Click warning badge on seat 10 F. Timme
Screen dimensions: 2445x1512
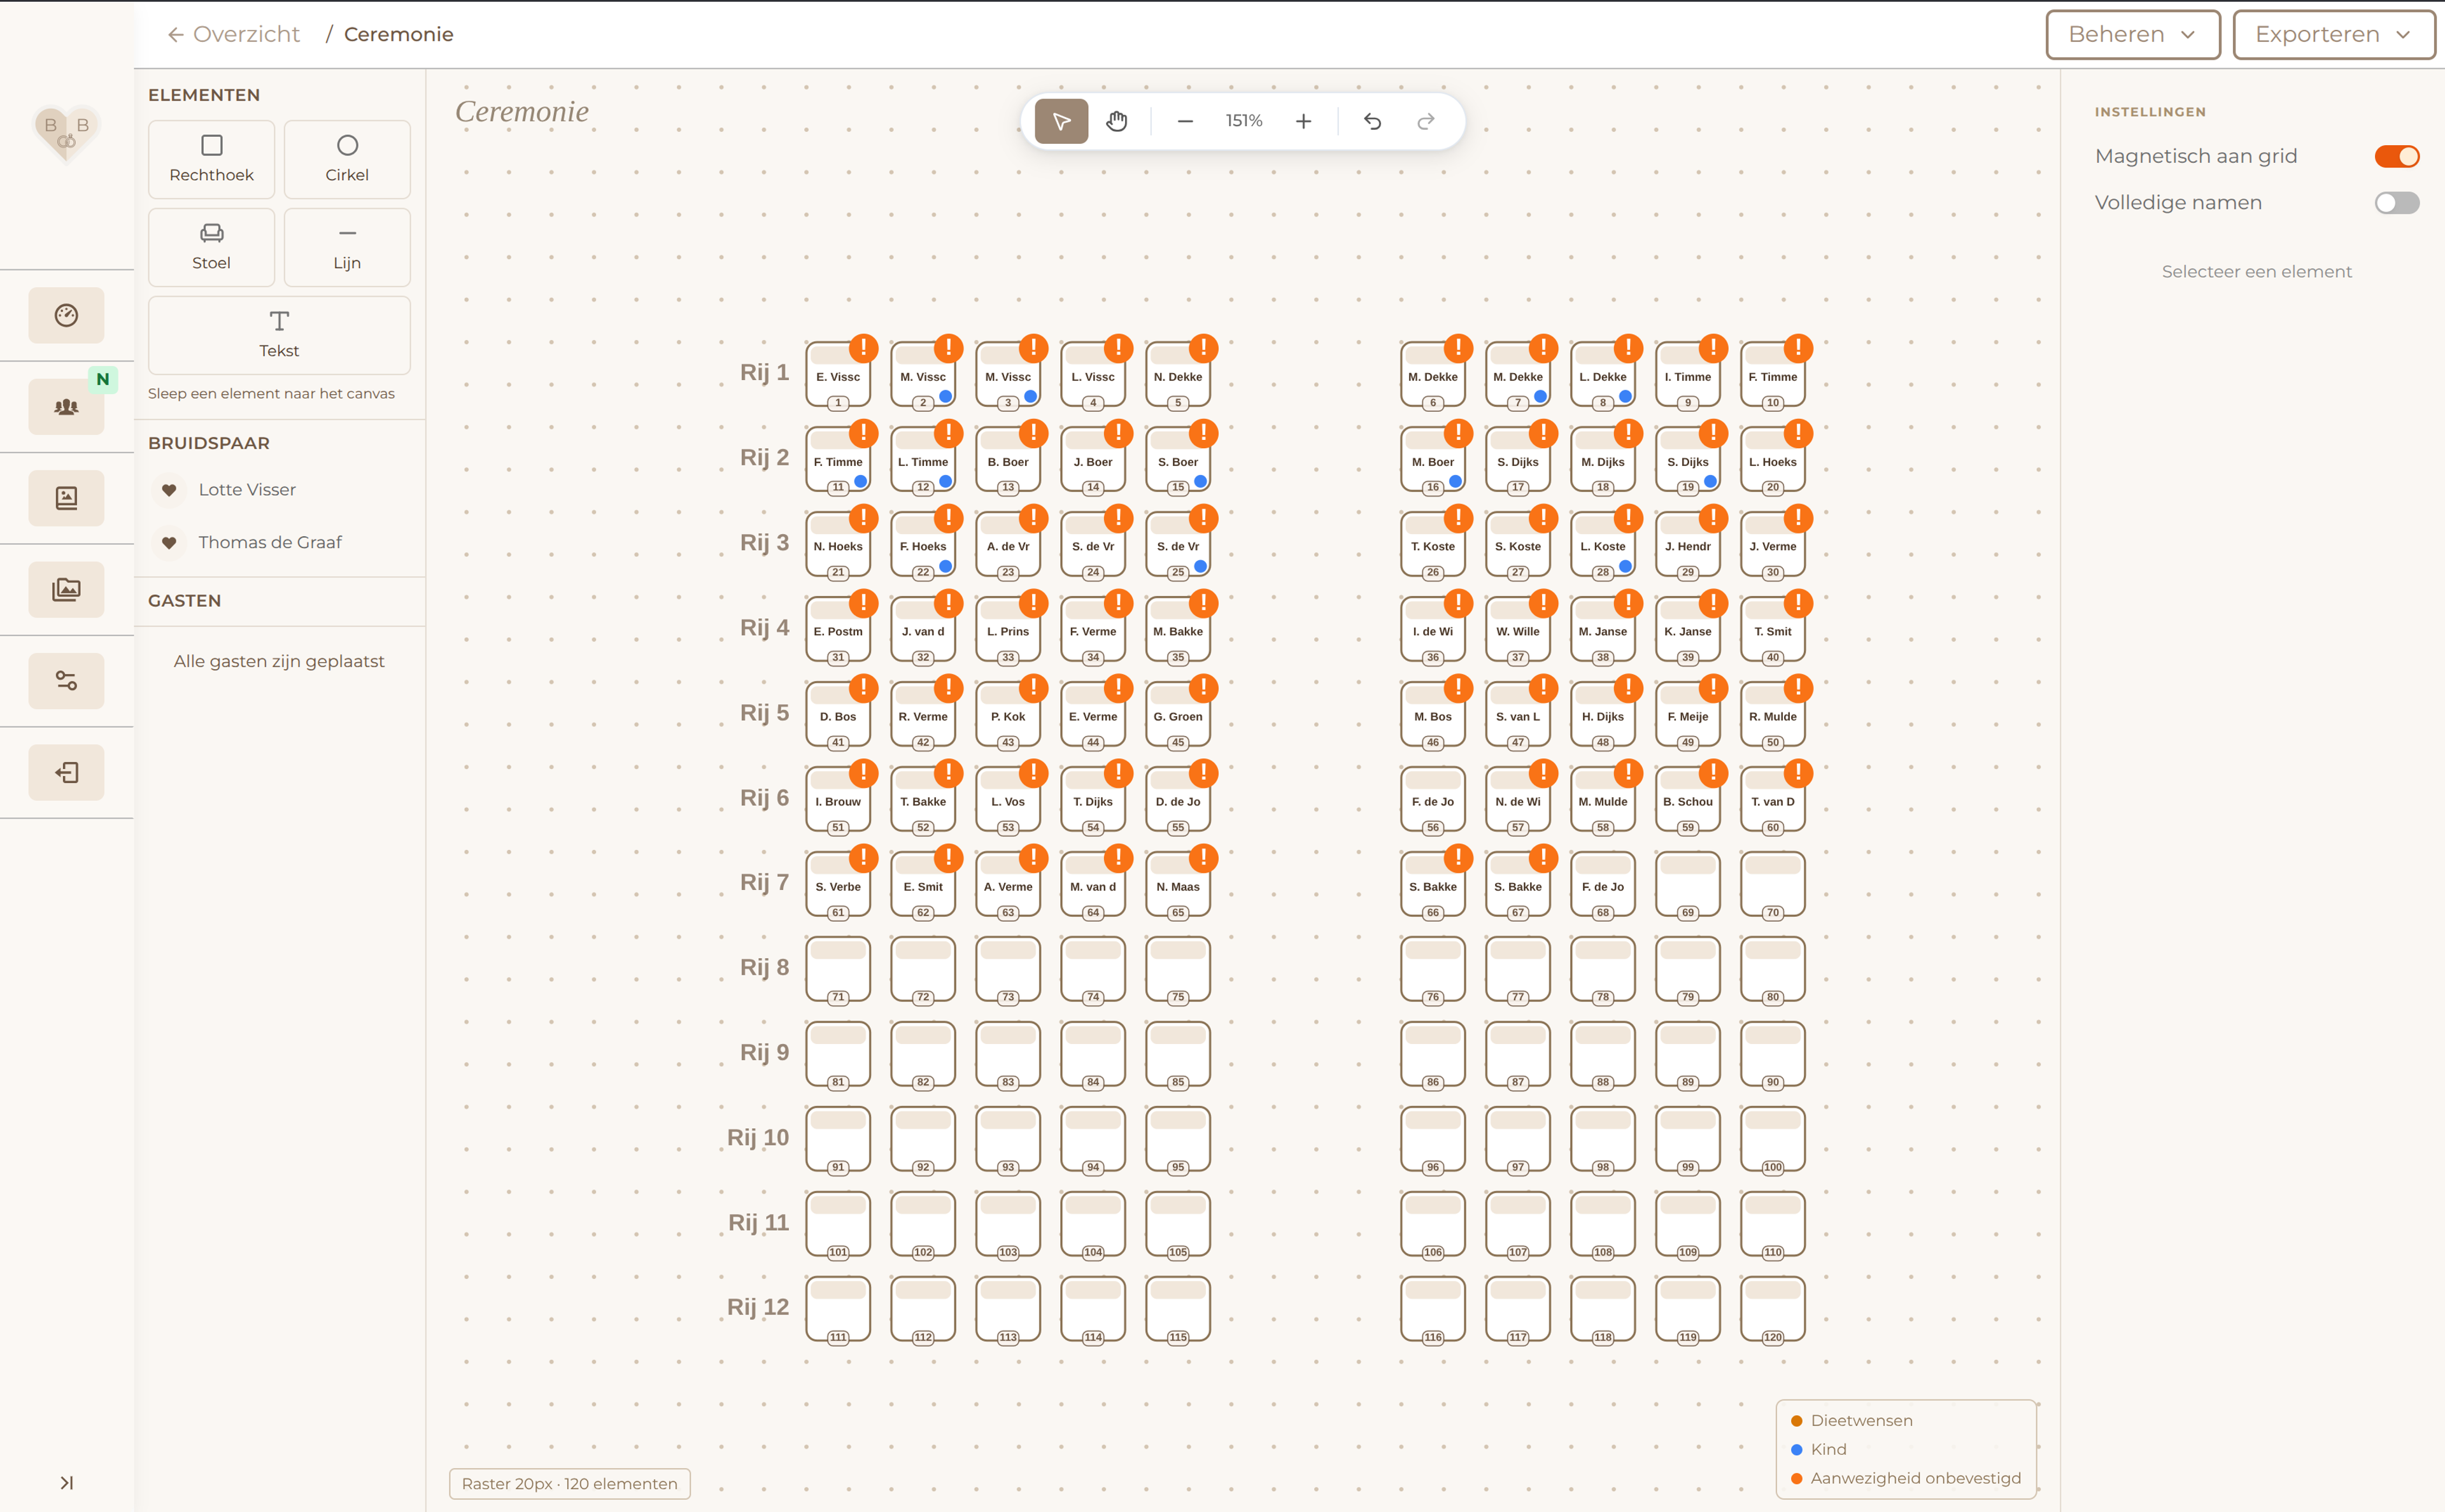point(1798,348)
